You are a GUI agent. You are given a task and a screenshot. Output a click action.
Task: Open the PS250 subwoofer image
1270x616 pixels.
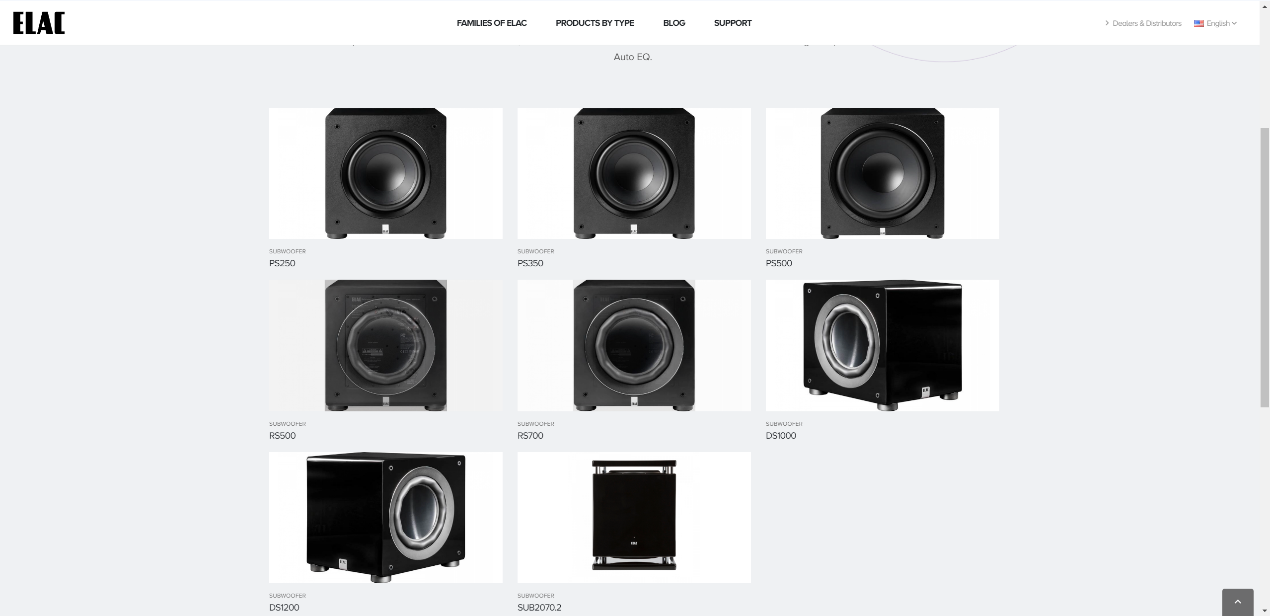[x=386, y=173]
